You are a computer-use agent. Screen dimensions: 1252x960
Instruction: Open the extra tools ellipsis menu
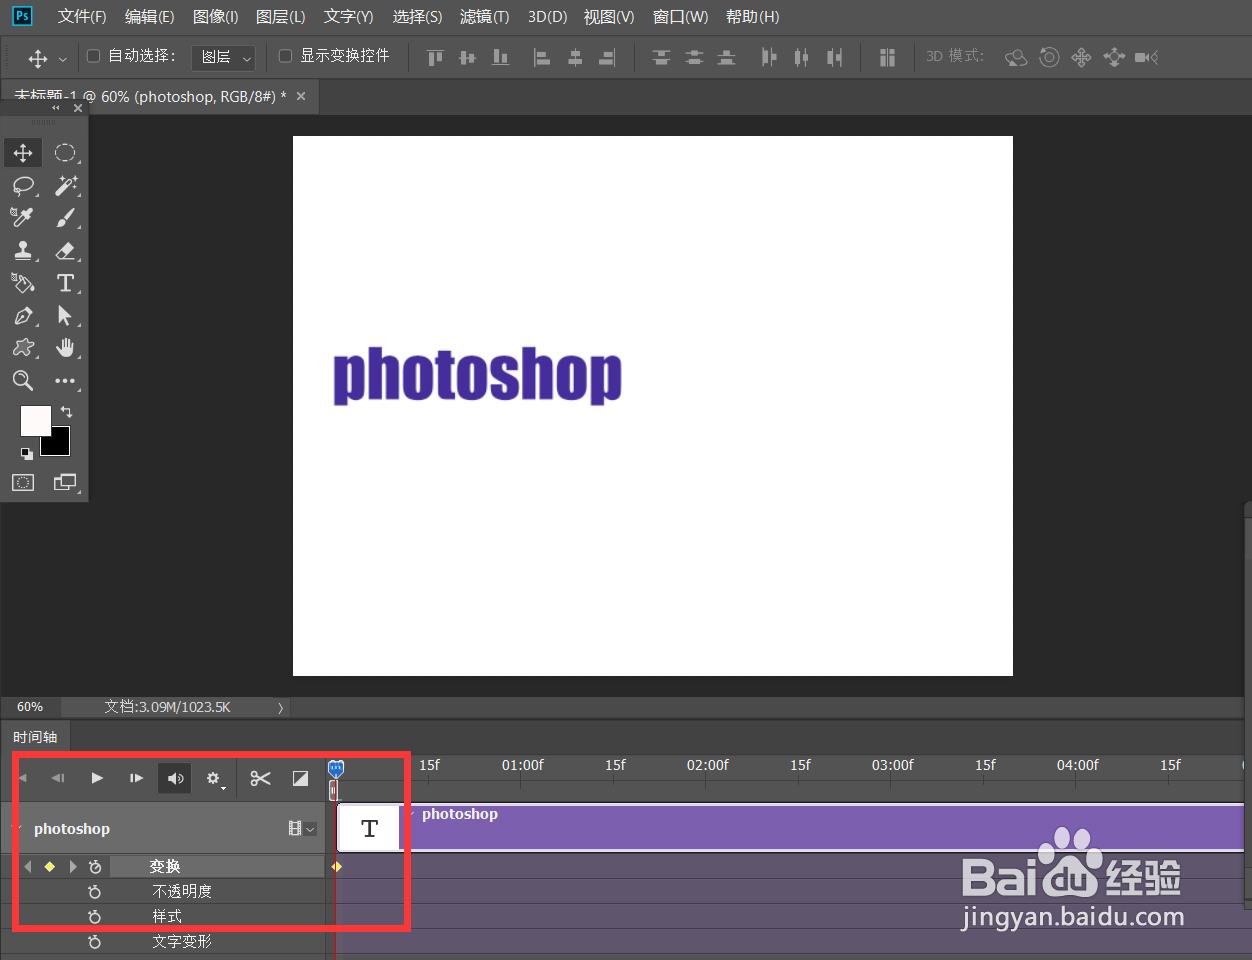(65, 381)
